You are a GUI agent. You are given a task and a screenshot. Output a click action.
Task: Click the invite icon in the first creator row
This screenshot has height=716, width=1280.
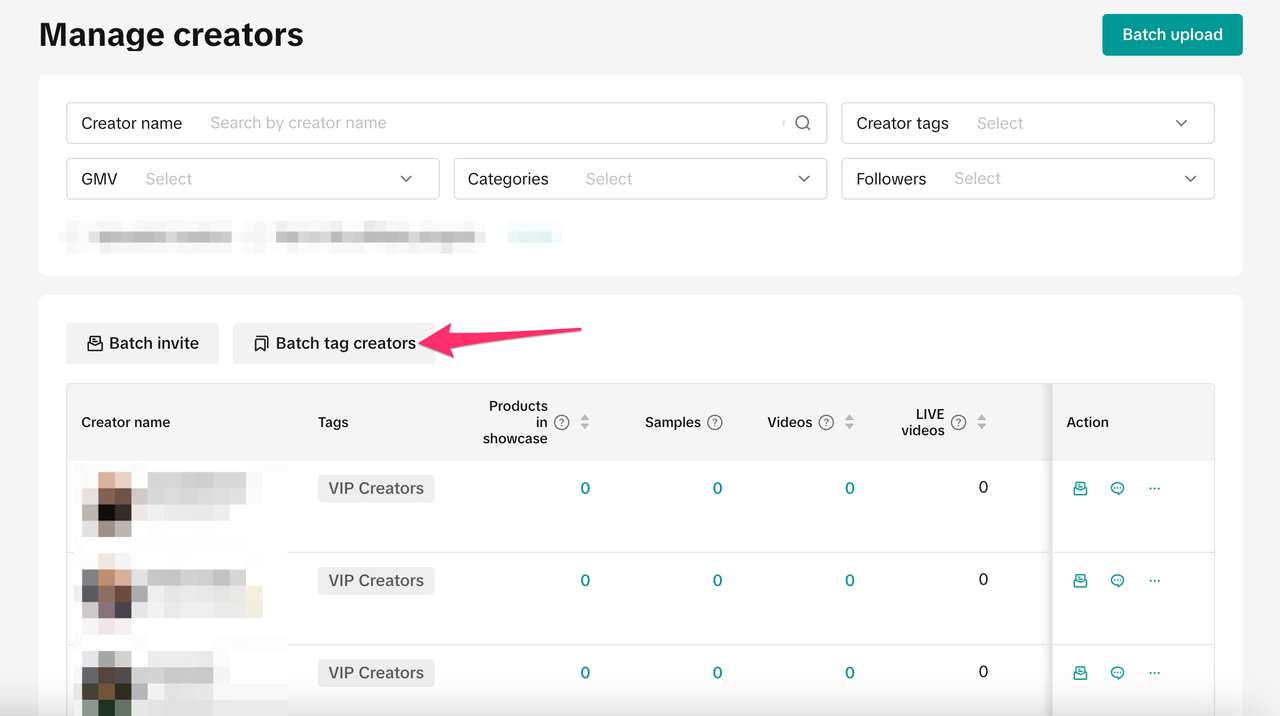pos(1080,489)
